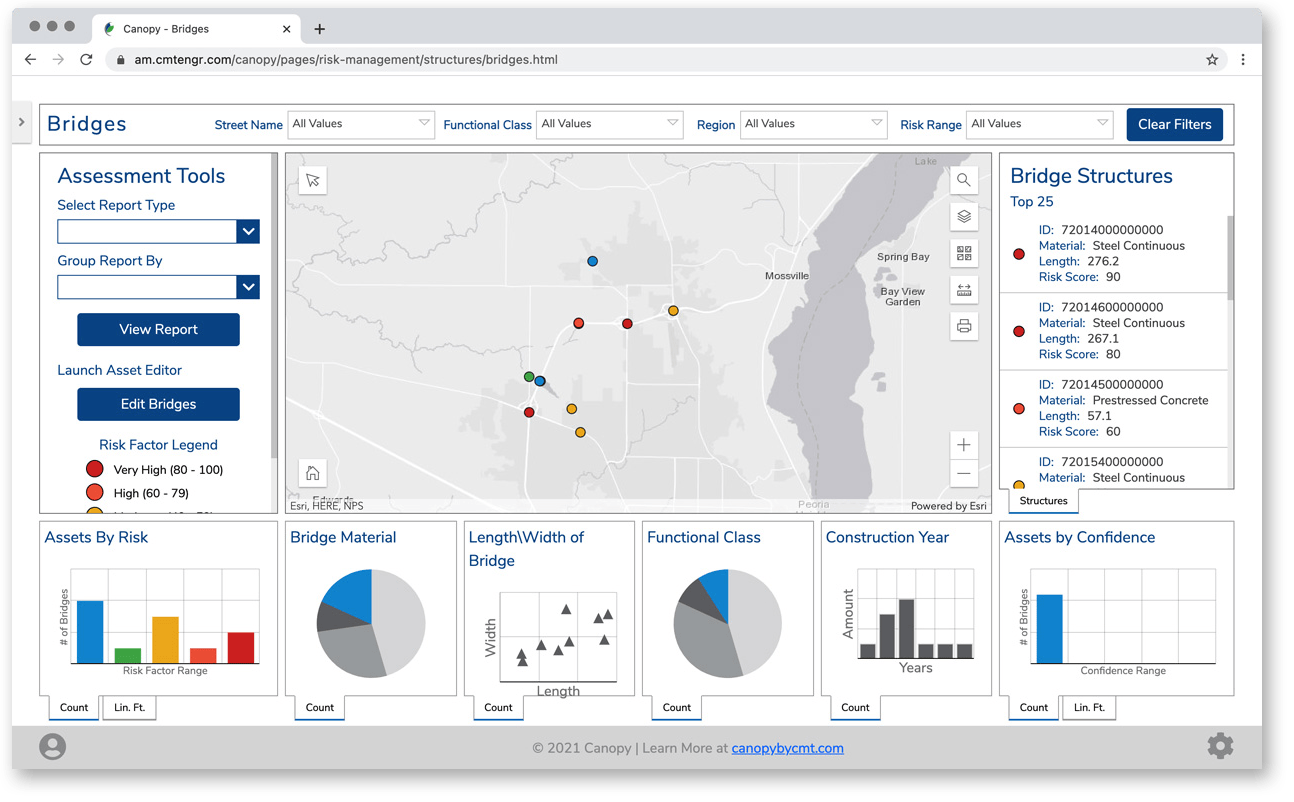Activate the map measure ruler tool

[964, 290]
